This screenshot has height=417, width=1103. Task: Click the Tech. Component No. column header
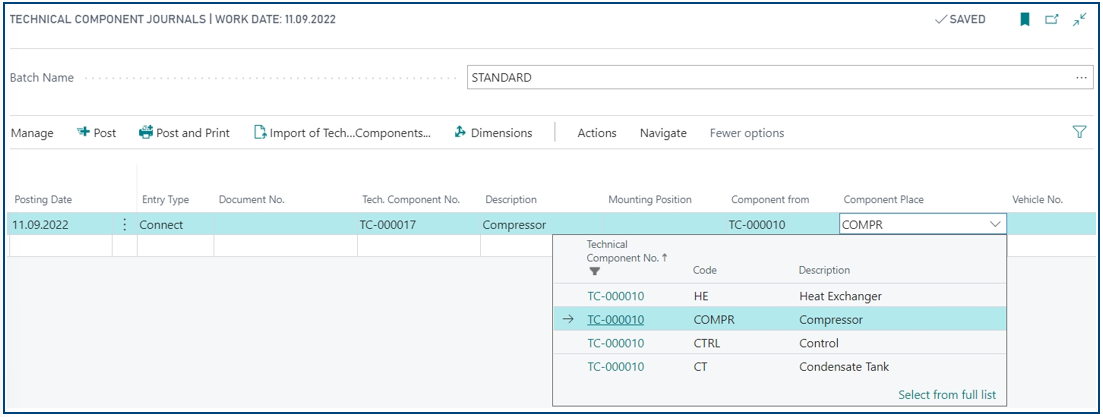(x=411, y=200)
